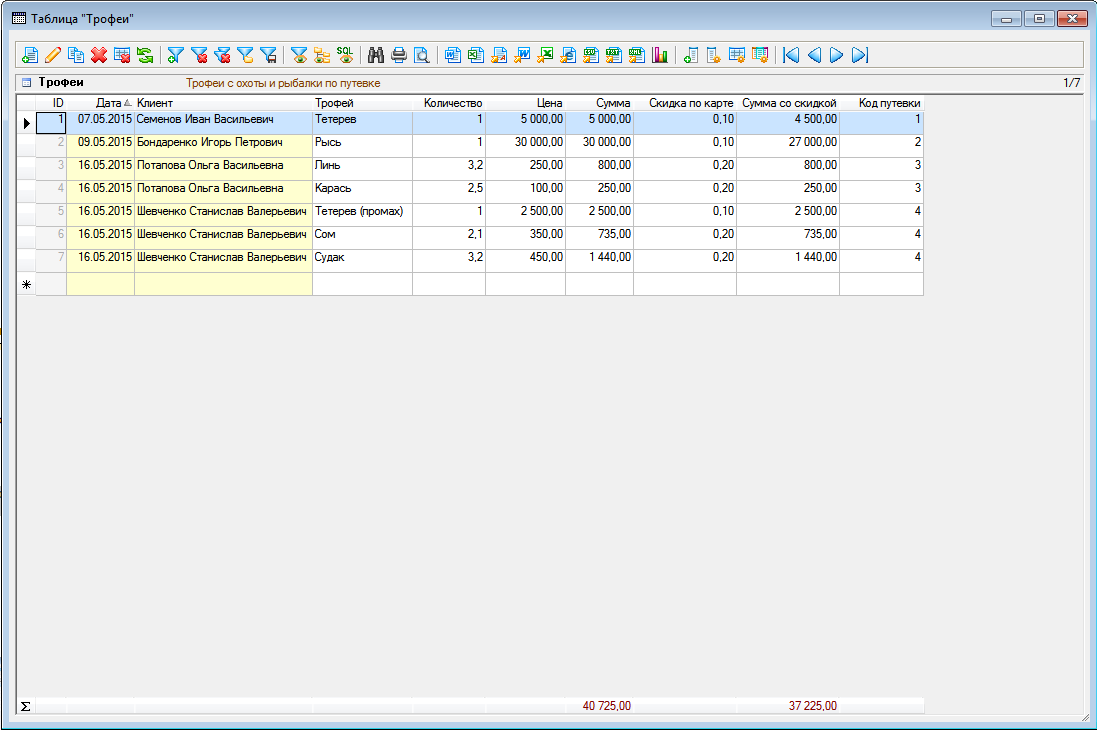Open search with the binoculars icon
Image resolution: width=1097 pixels, height=730 pixels.
coord(376,56)
